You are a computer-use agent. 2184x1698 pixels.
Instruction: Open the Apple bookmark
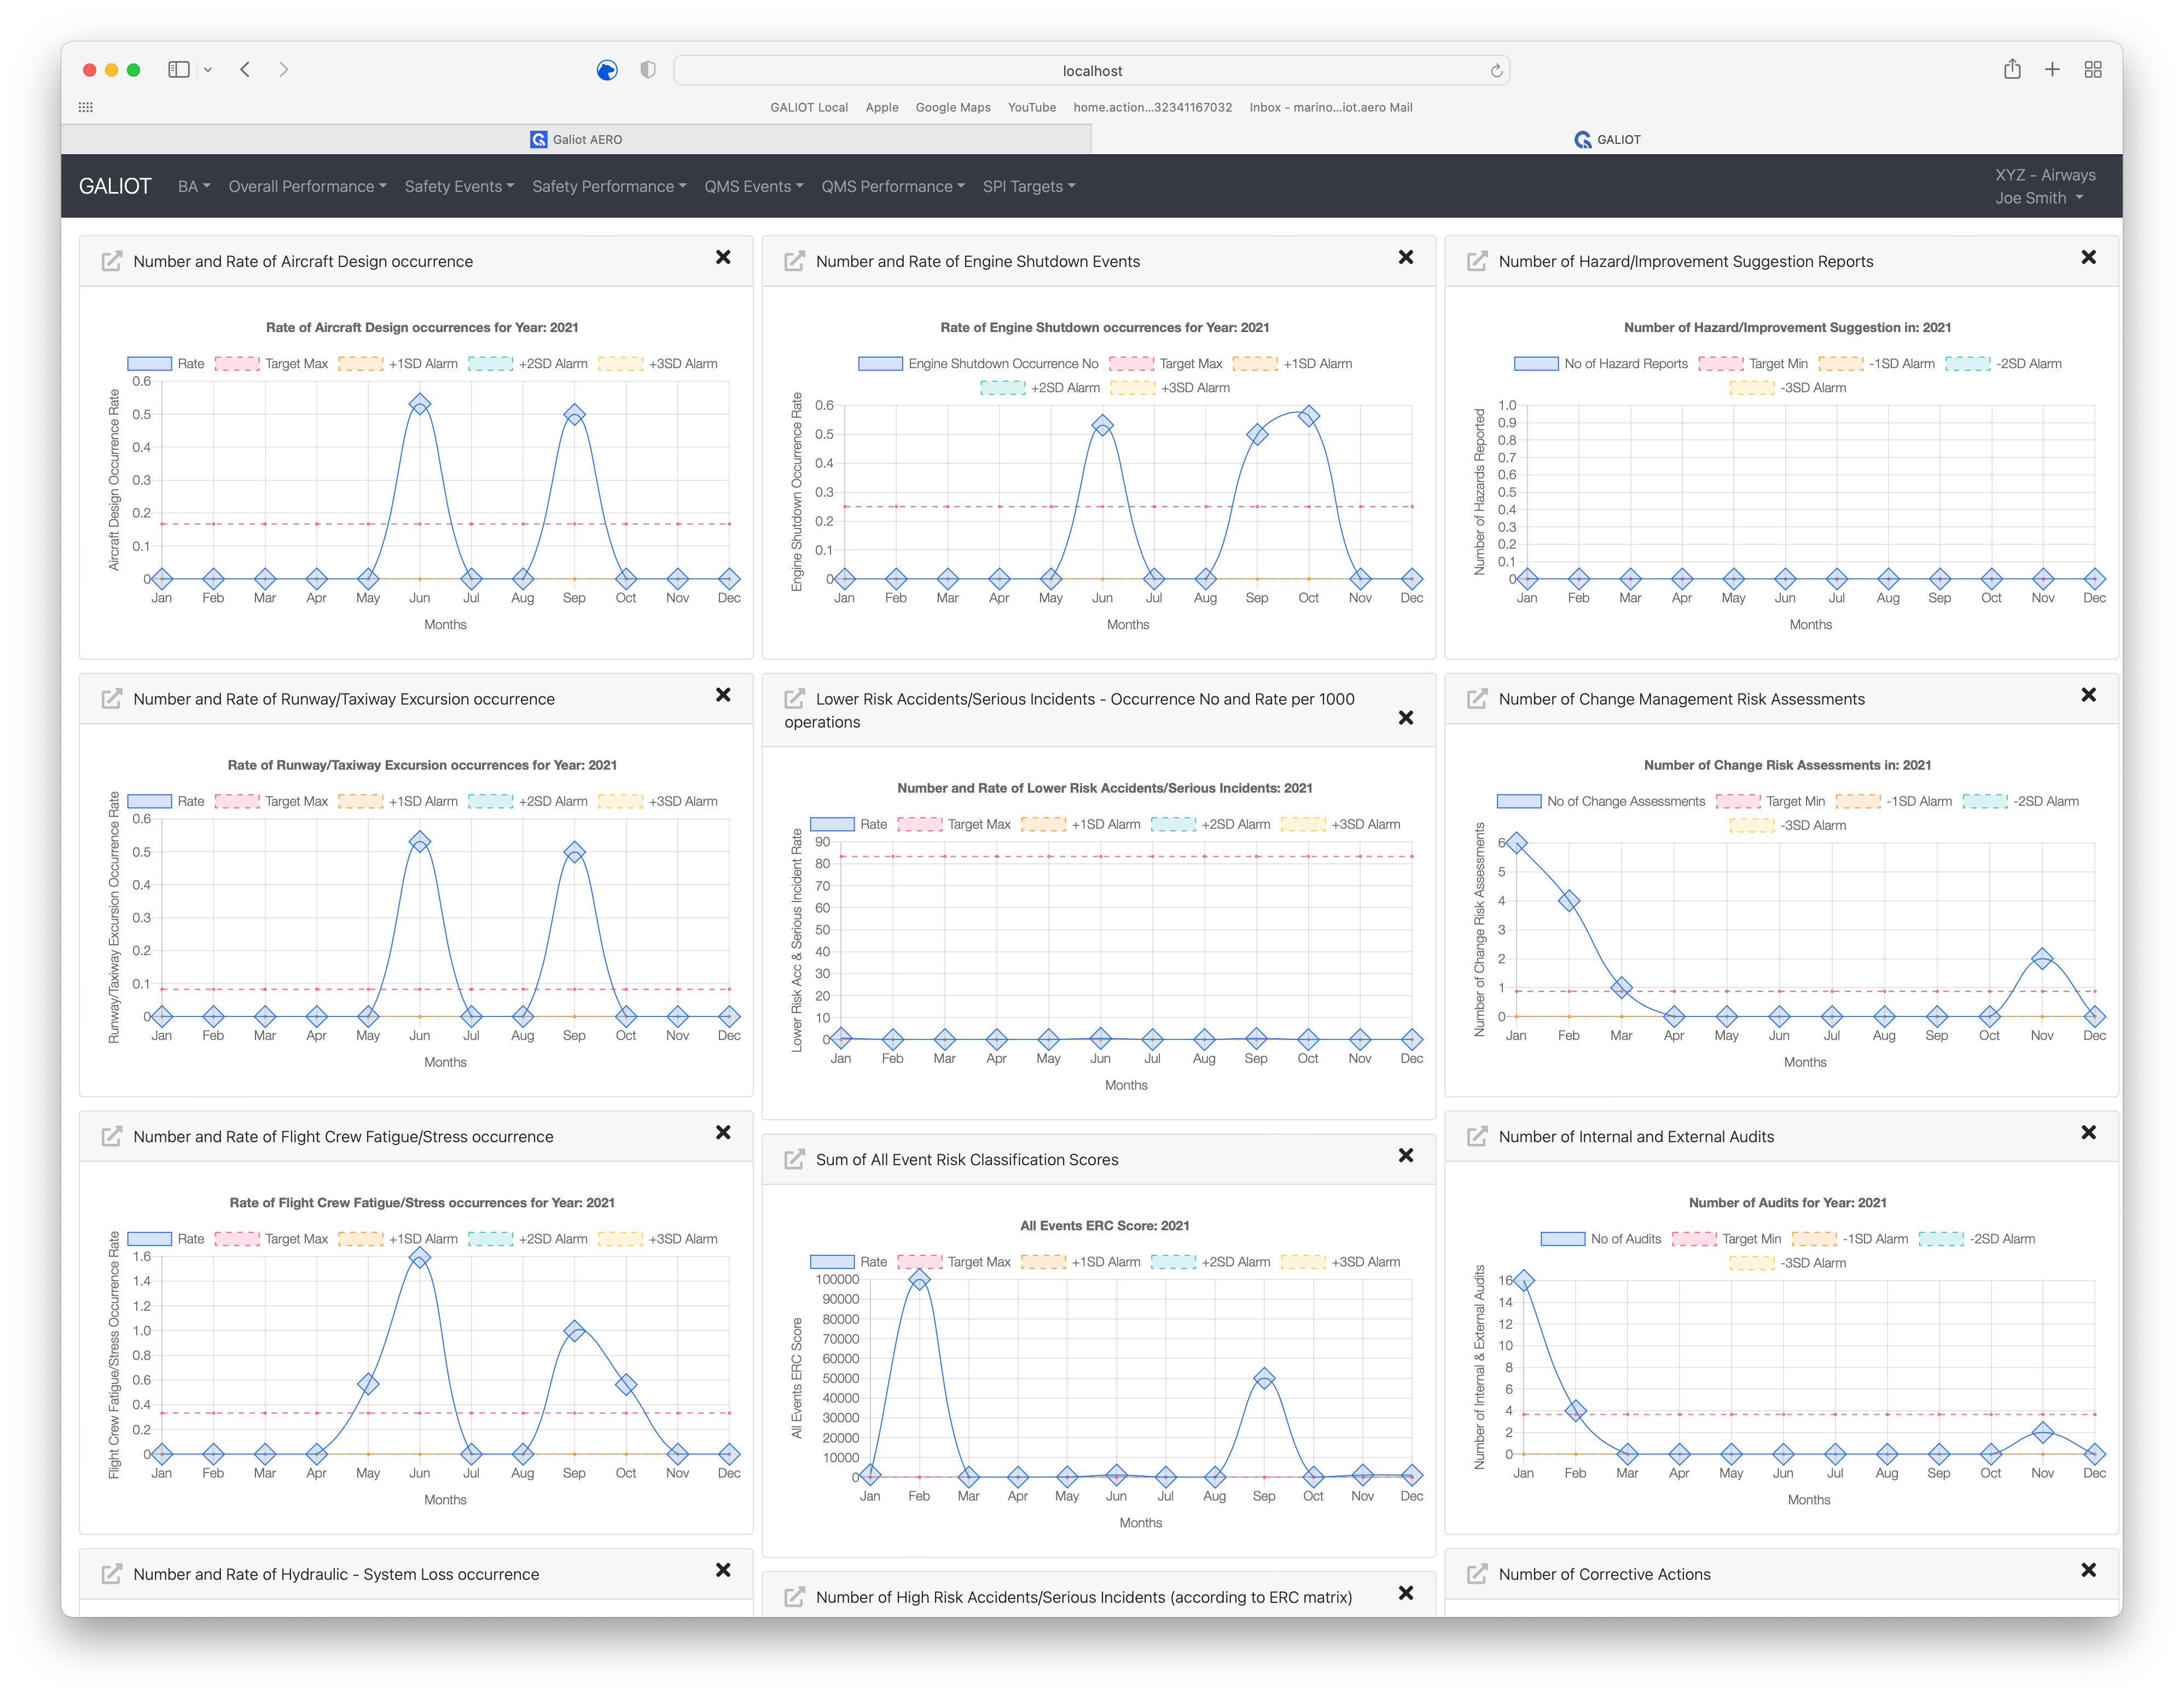882,108
